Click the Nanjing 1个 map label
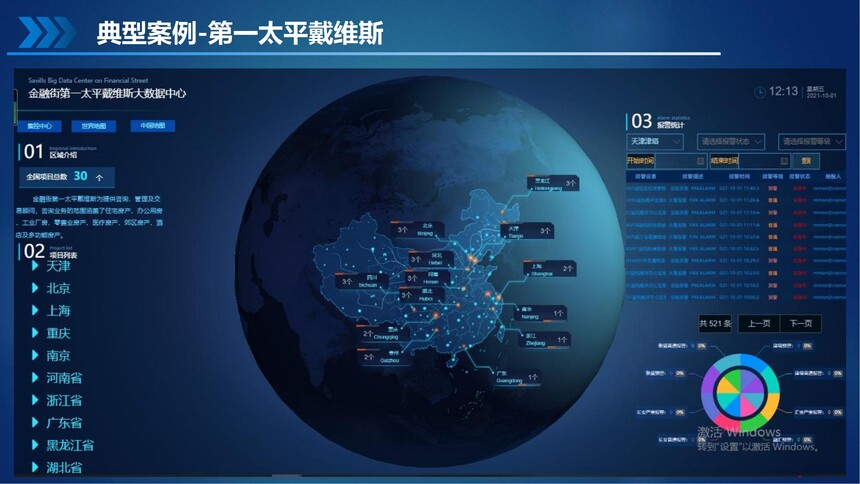Image resolution: width=860 pixels, height=484 pixels. pos(541,313)
